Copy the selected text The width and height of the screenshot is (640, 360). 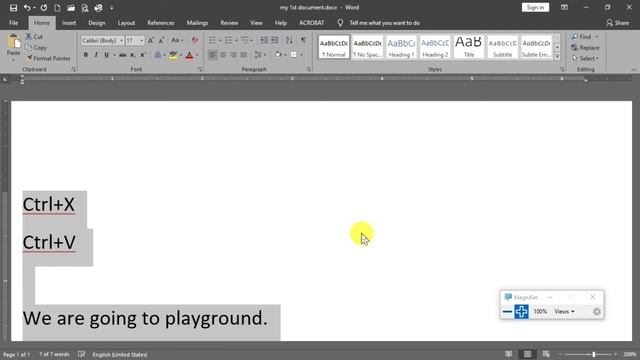pos(36,48)
